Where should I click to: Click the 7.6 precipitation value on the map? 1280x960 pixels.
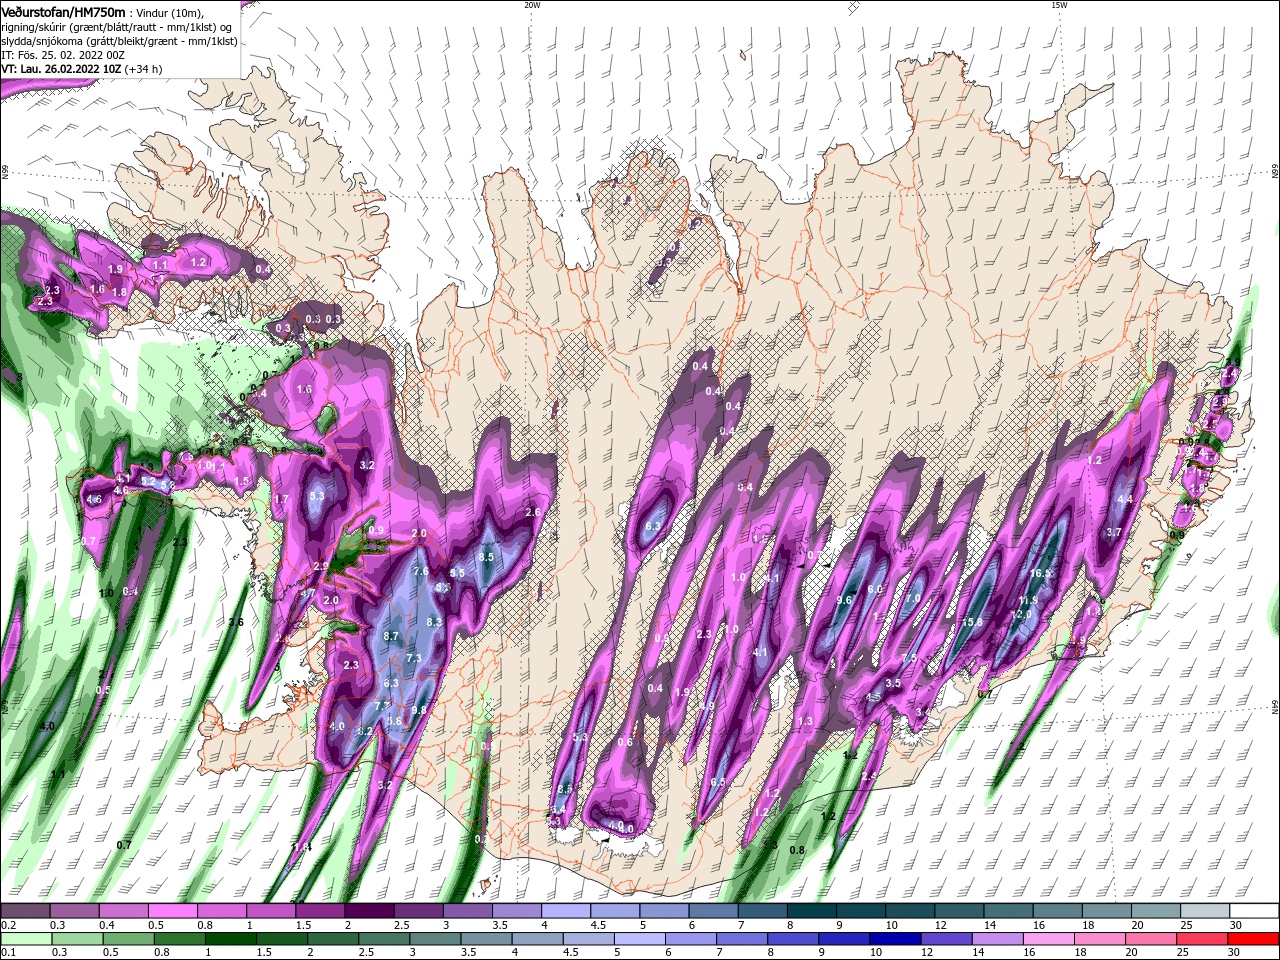pyautogui.click(x=421, y=572)
